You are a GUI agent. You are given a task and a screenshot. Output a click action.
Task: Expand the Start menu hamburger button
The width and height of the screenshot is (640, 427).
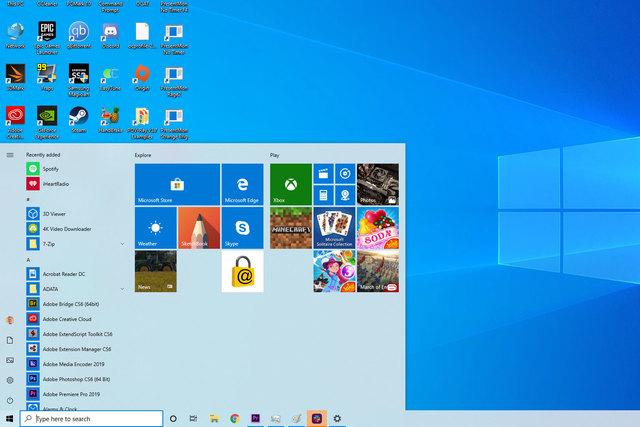pos(10,155)
